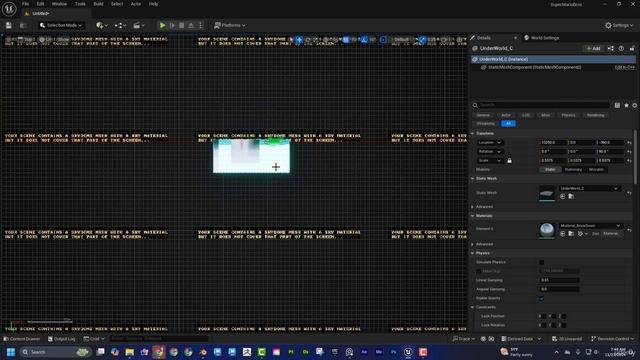
Task: Open the Build menu
Action: coord(98,4)
